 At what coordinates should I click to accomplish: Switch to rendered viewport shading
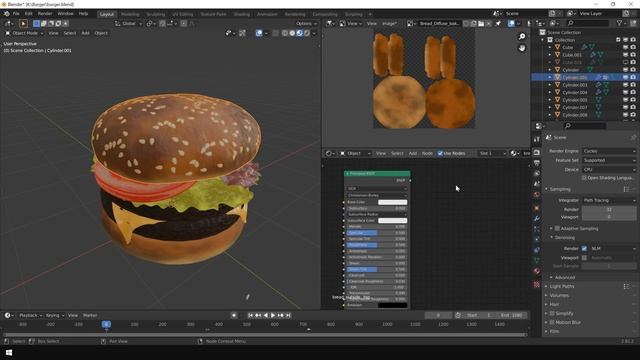307,33
